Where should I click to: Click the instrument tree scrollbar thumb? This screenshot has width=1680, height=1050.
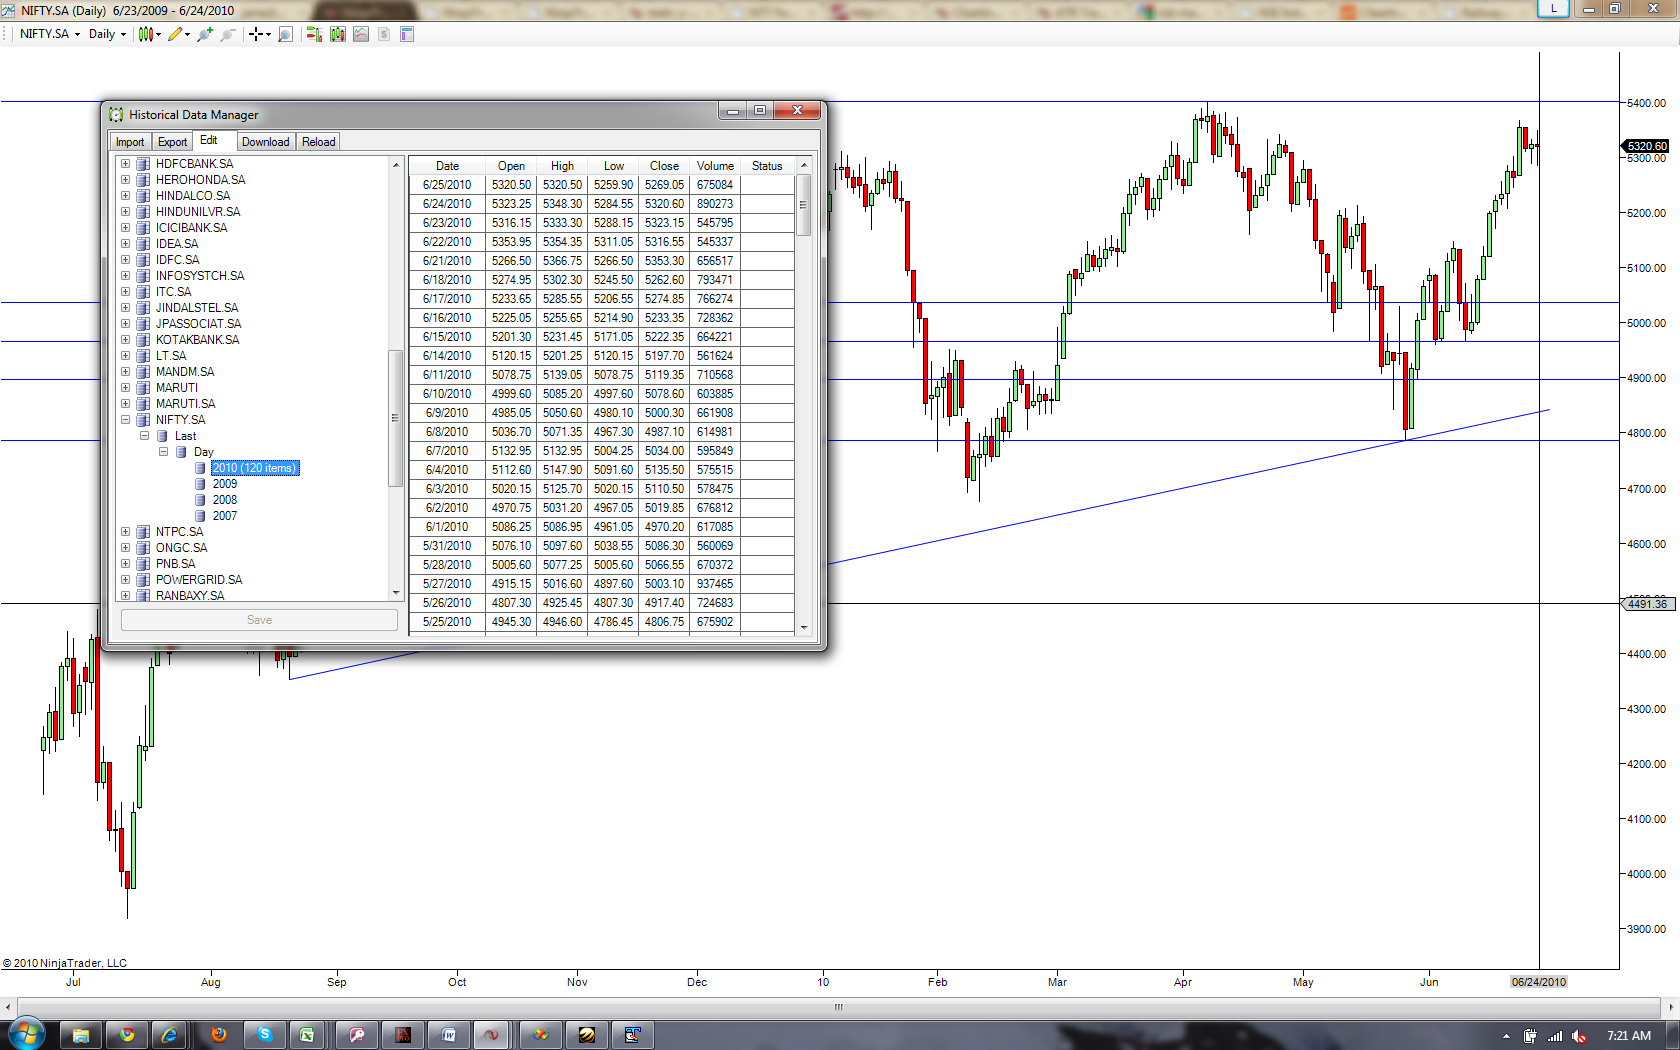click(395, 418)
